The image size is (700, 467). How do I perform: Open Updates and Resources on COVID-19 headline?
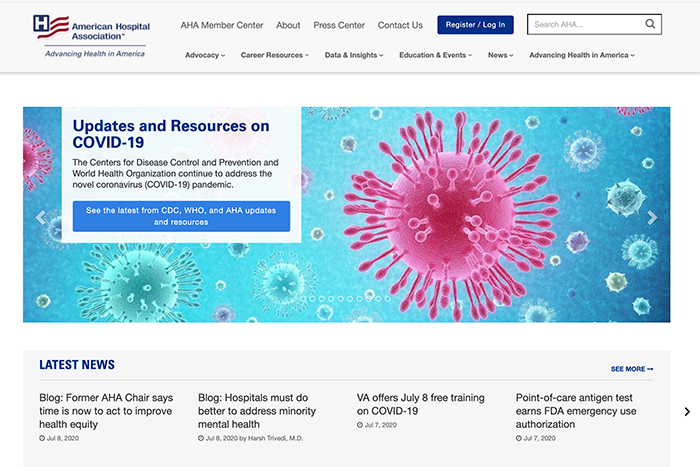(171, 134)
